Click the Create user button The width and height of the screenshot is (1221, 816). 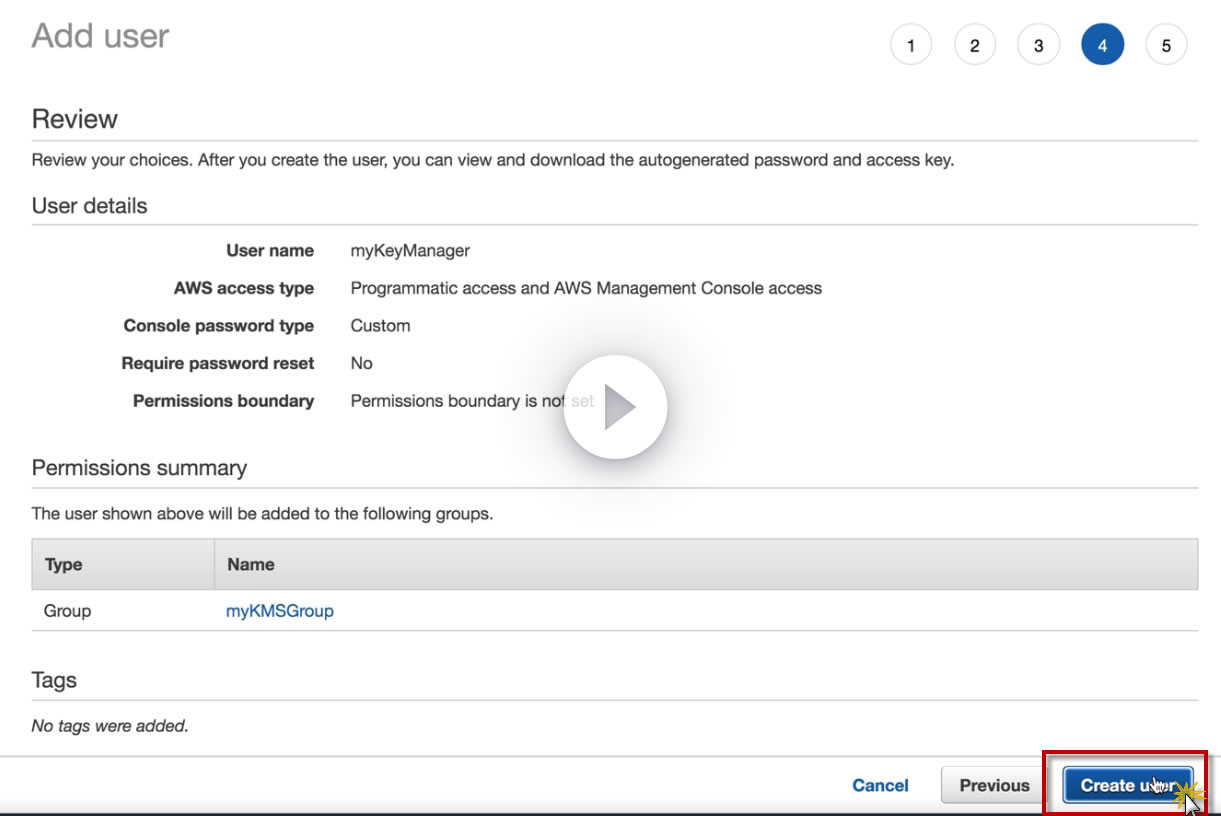click(1127, 785)
